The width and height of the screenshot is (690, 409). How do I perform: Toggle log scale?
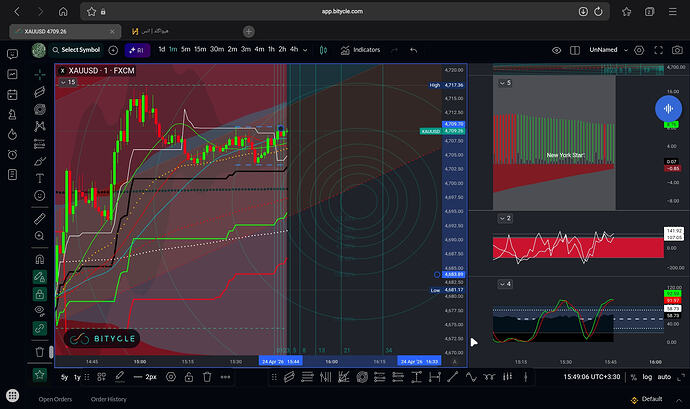click(x=647, y=377)
